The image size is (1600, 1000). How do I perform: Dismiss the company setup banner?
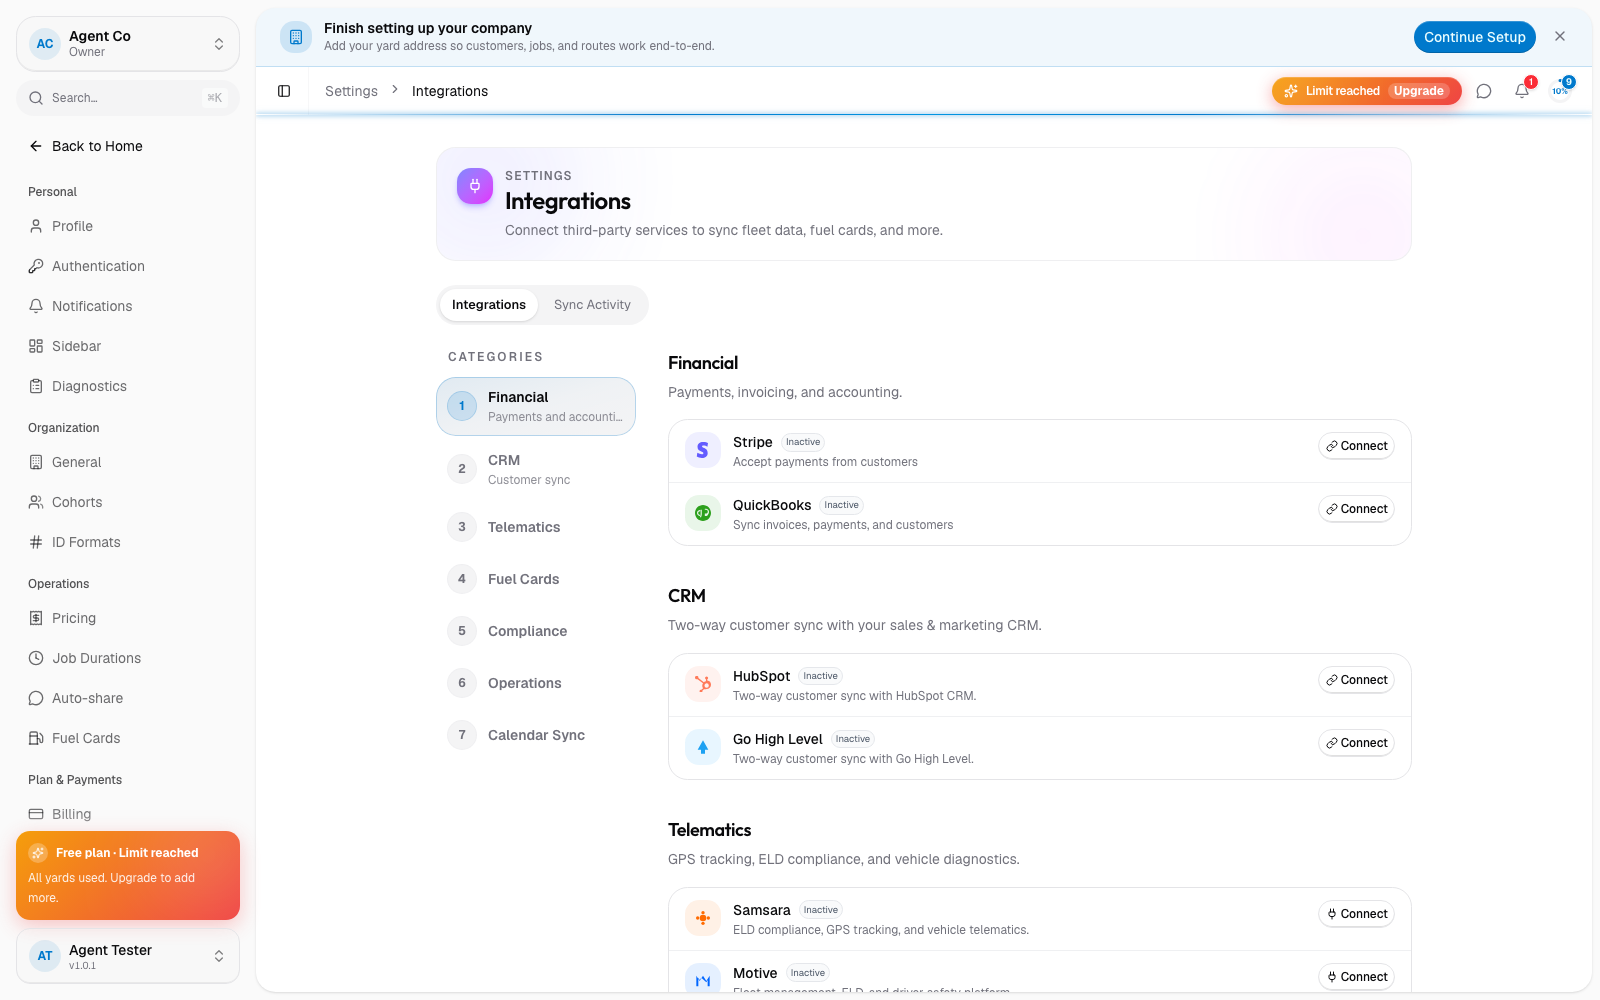(1560, 36)
